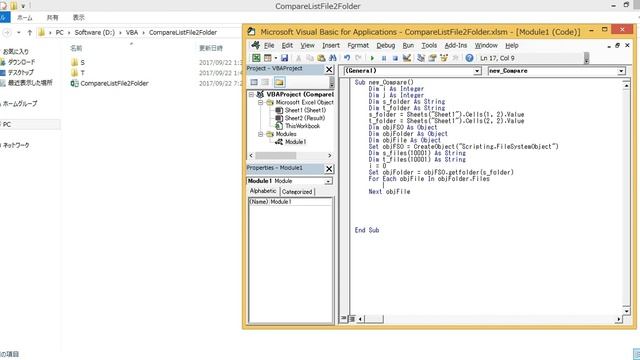Click the Cut scissors icon
Screen dimensions: 640x360
click(298, 58)
